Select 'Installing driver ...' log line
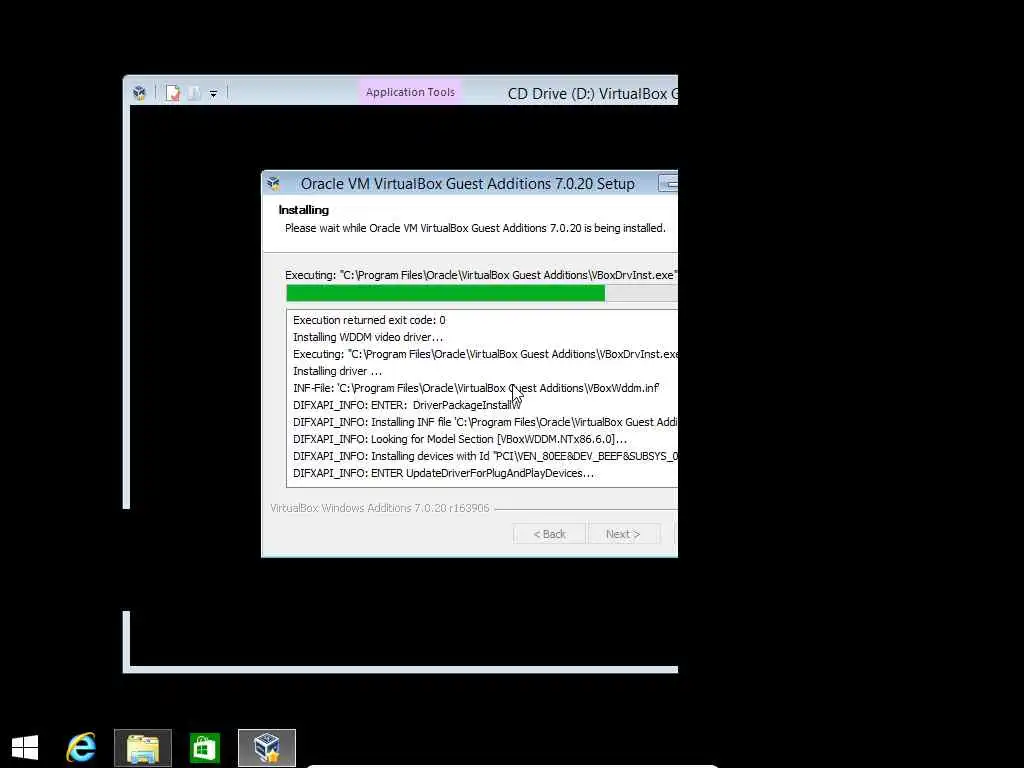The image size is (1024, 768). coord(337,371)
